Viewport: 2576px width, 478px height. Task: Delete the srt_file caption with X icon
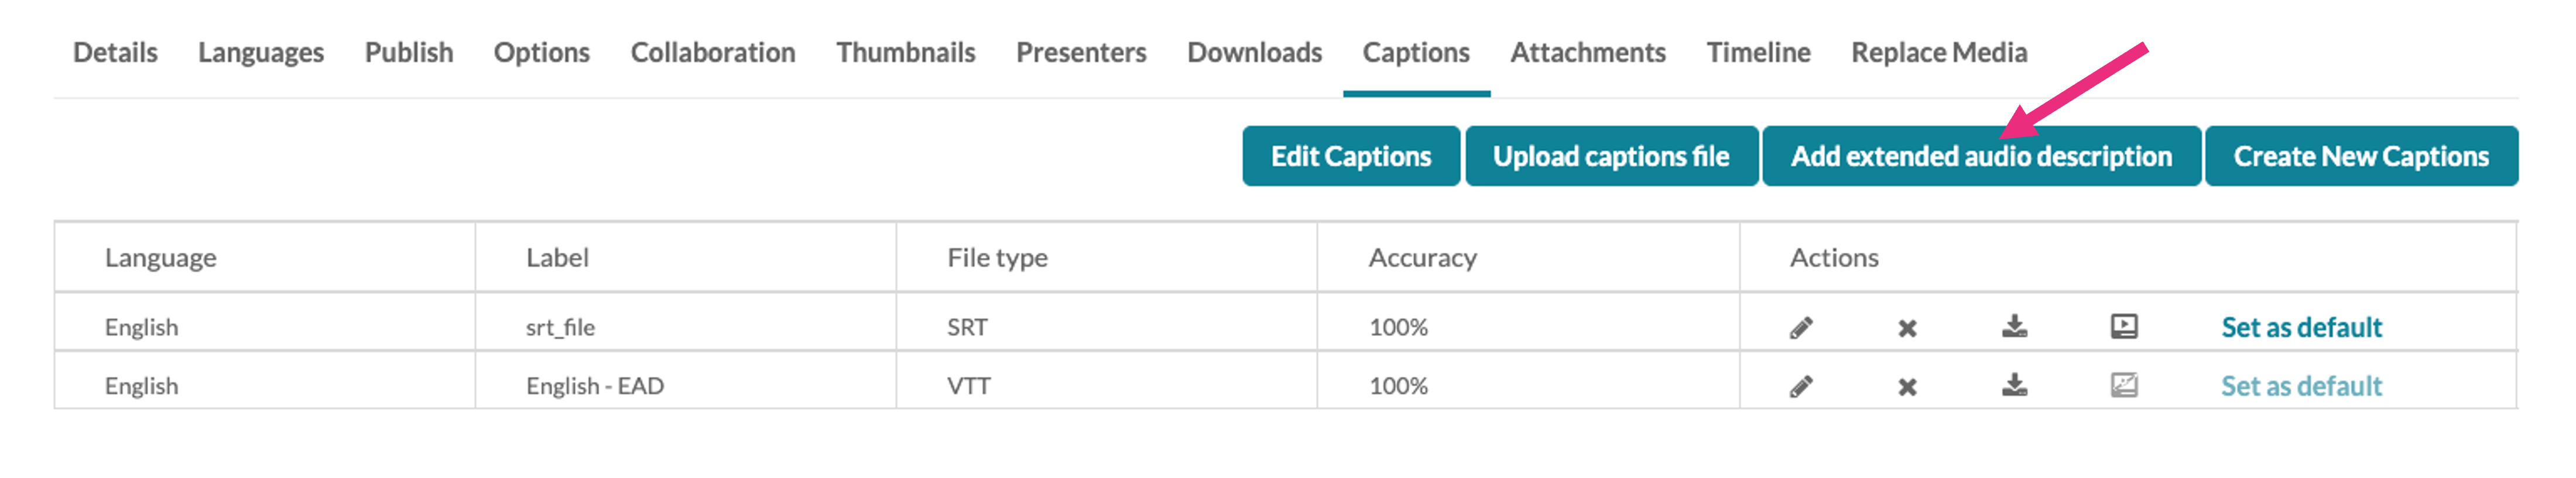(x=1907, y=328)
